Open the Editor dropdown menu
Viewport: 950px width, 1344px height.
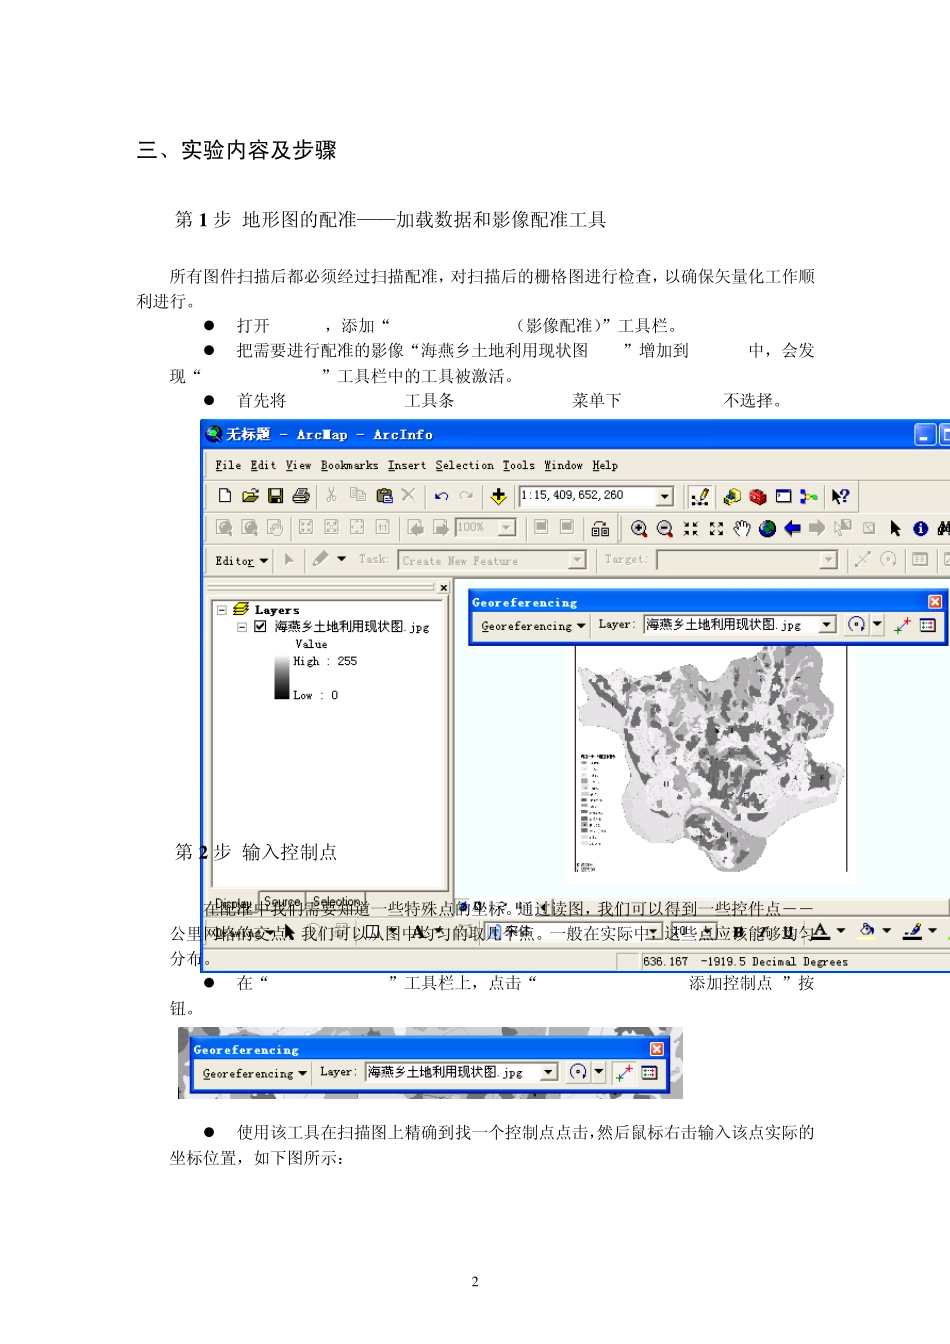(x=242, y=561)
